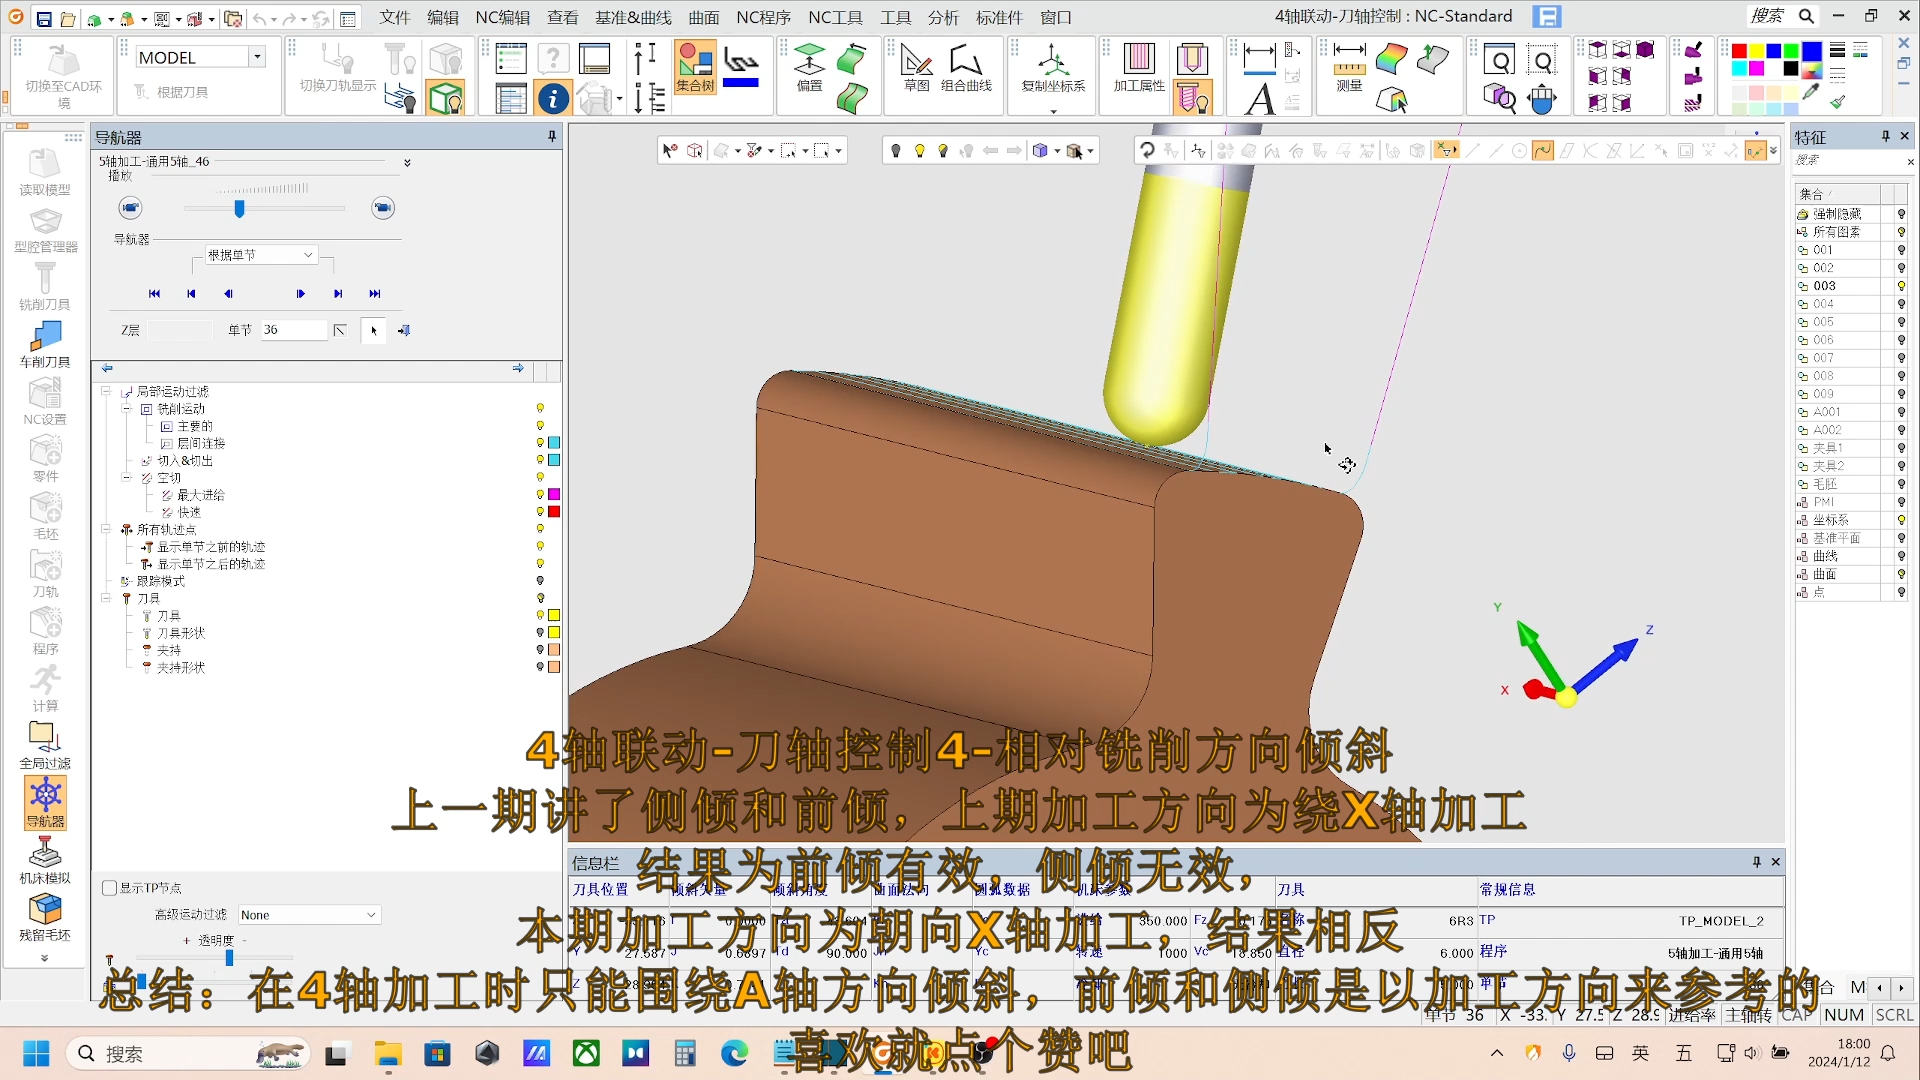The height and width of the screenshot is (1080, 1920).
Task: Open the MODEL dropdown selector
Action: (x=257, y=56)
